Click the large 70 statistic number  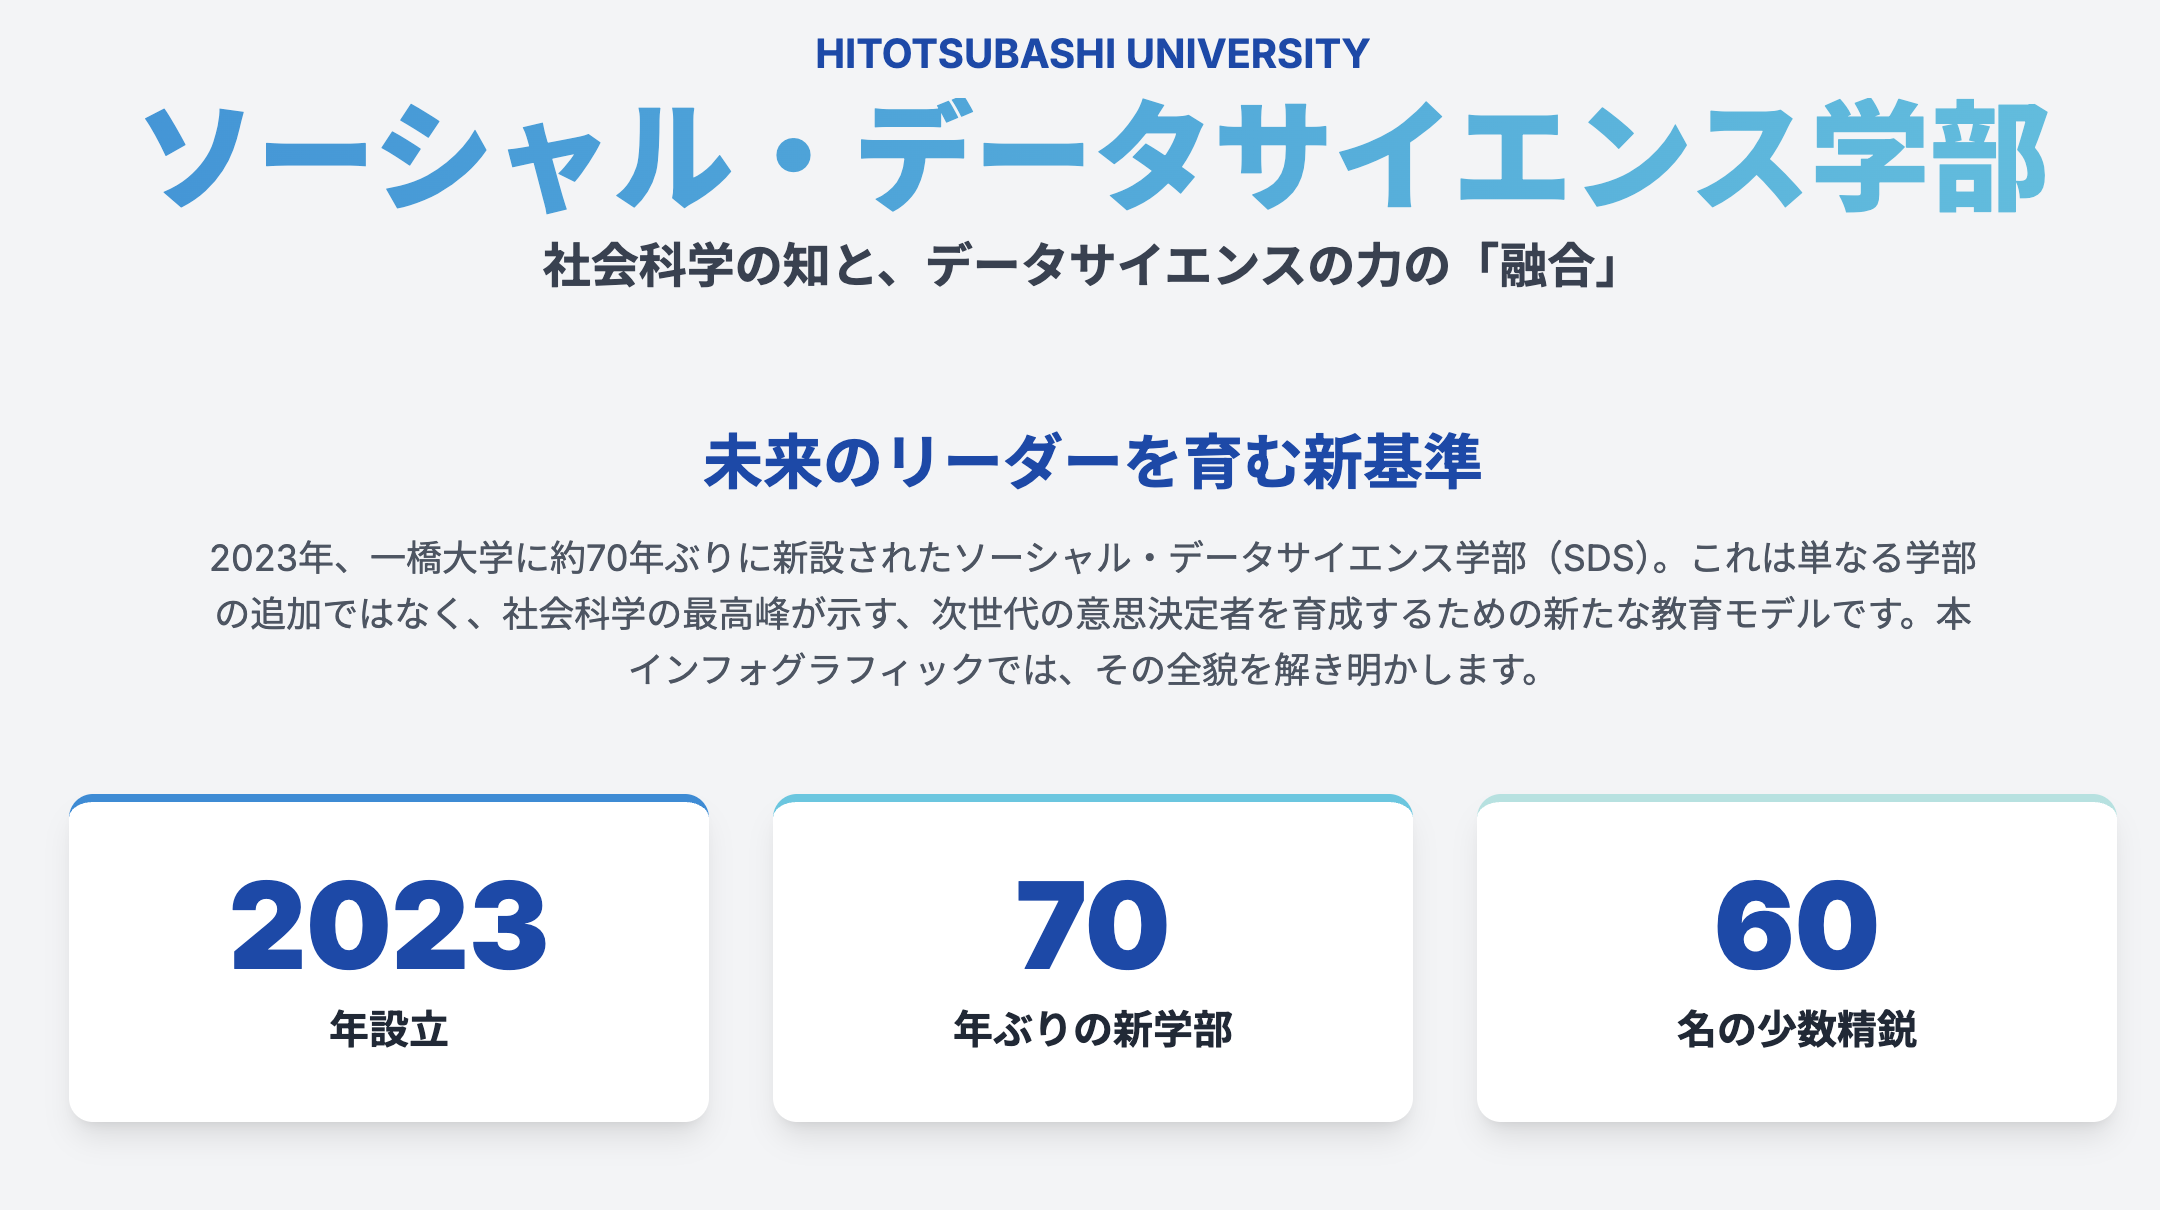pyautogui.click(x=1092, y=926)
